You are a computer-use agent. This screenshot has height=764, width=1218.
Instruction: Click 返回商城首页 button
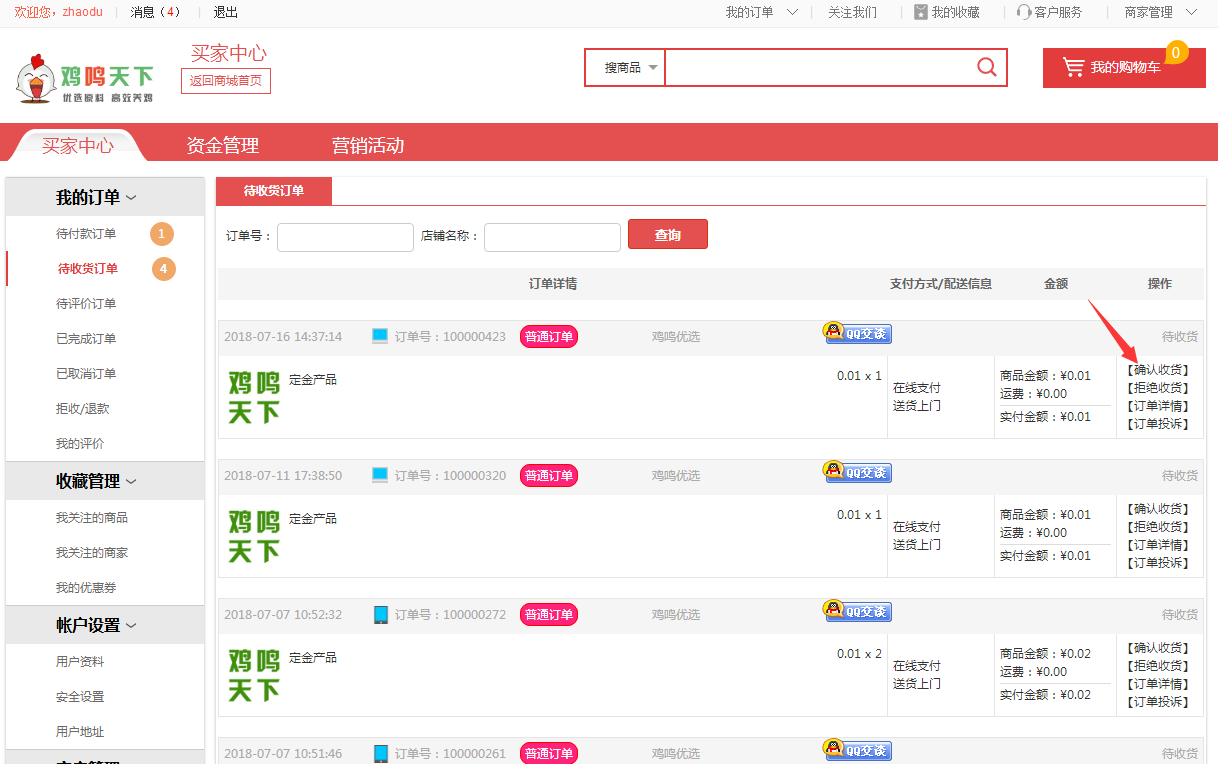pyautogui.click(x=226, y=81)
